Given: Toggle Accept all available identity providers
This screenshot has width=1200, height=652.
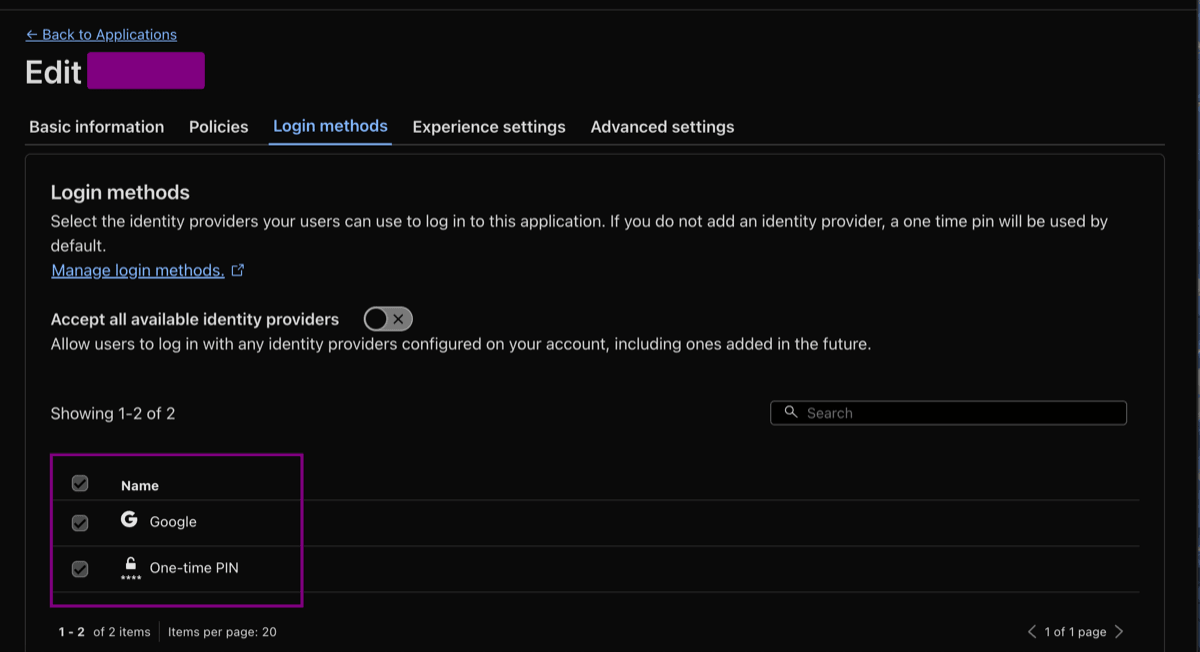Looking at the screenshot, I should 388,319.
